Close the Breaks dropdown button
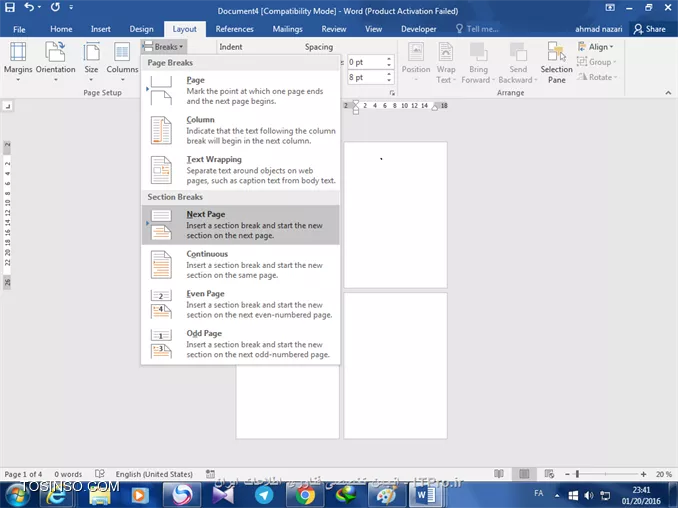This screenshot has height=508, width=678. pyautogui.click(x=163, y=46)
